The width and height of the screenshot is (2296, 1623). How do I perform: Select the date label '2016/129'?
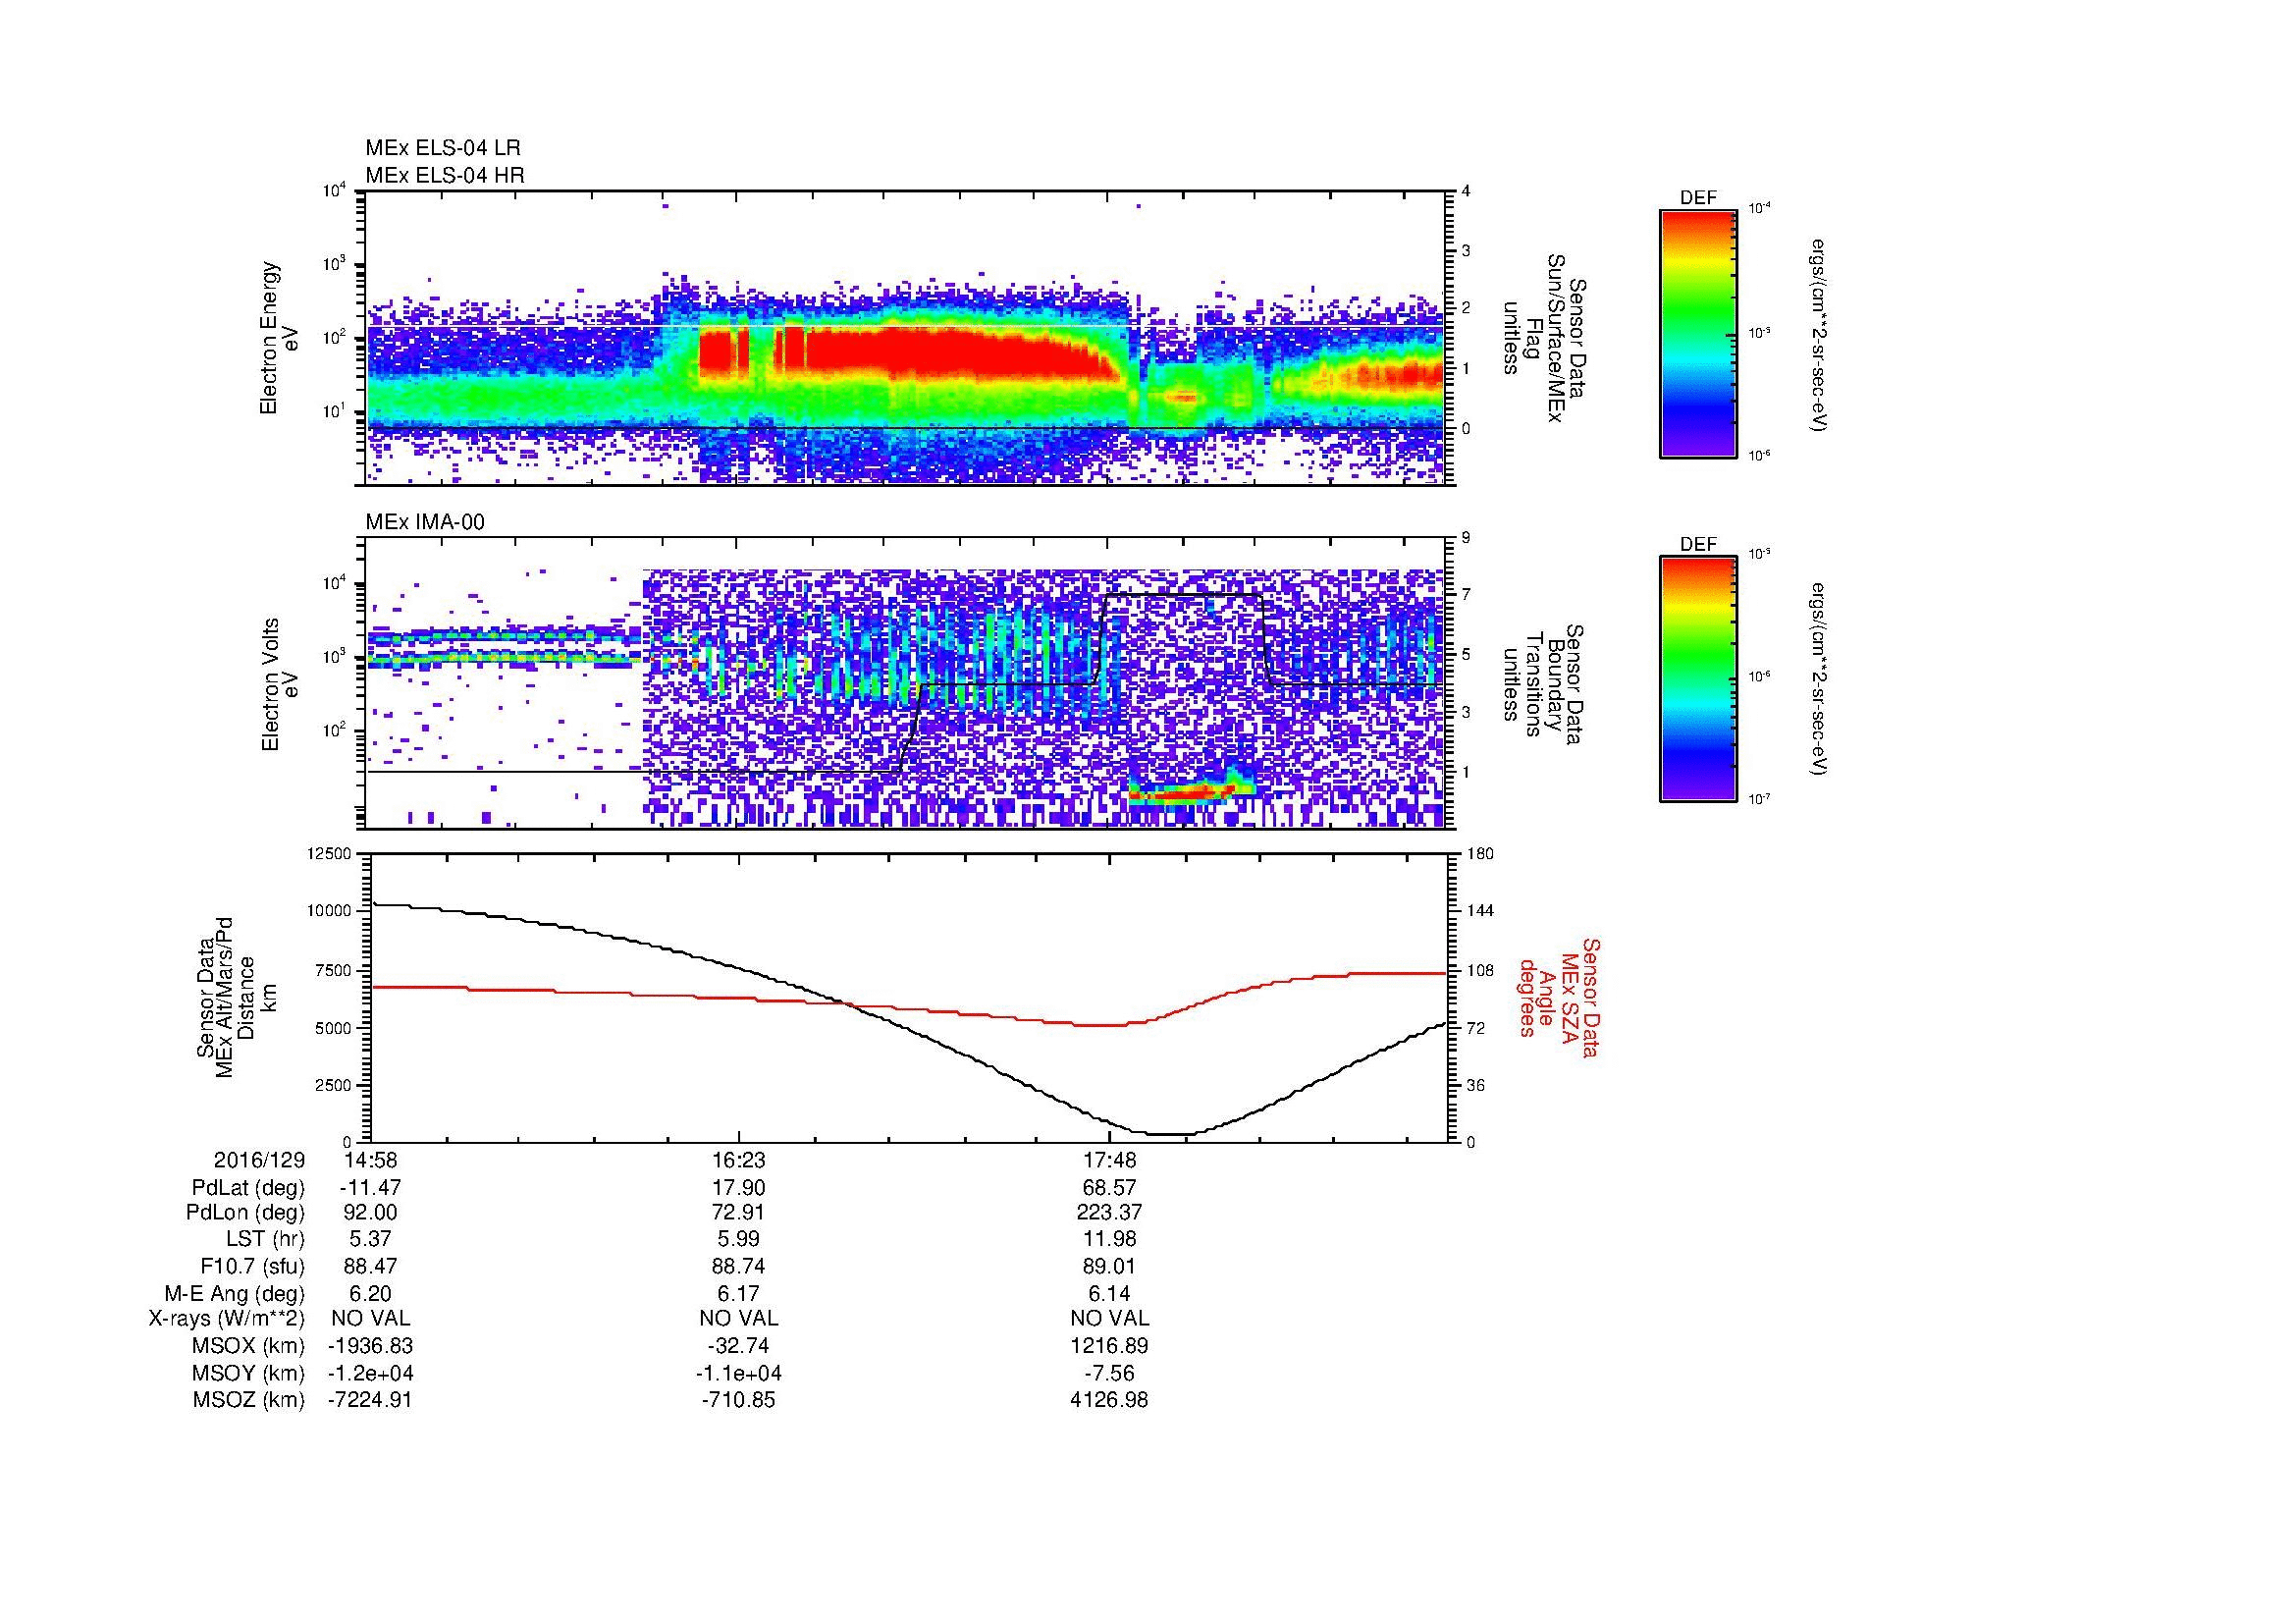pos(259,1160)
